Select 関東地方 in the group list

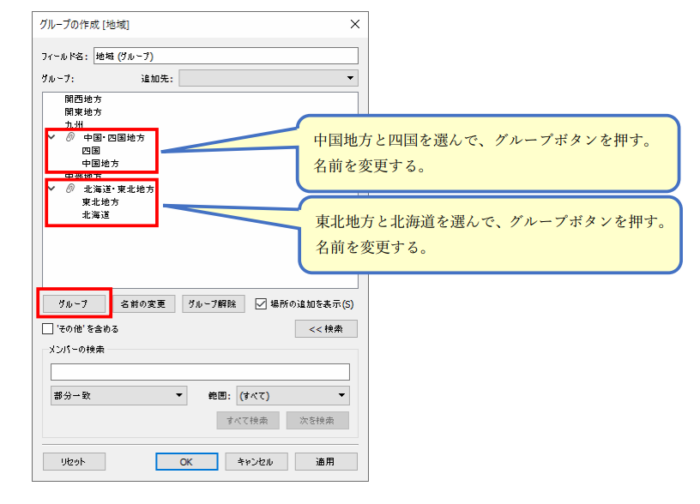[83, 112]
